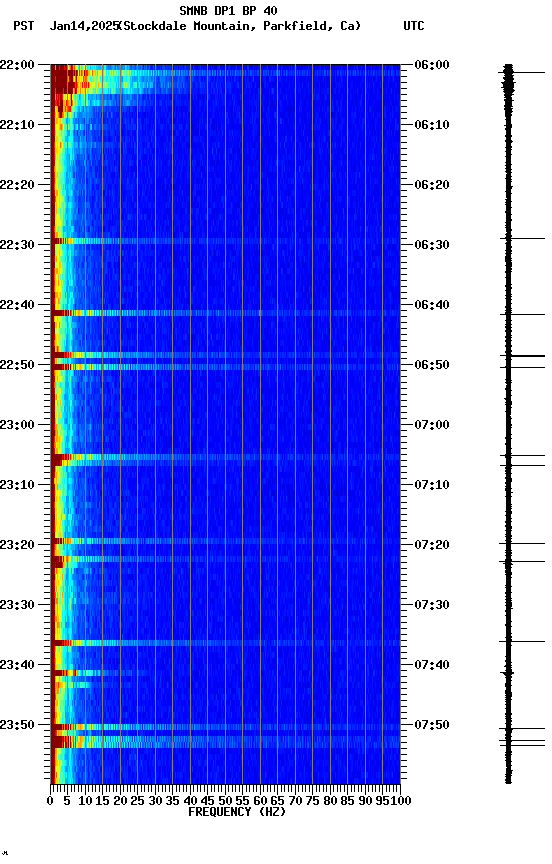Click the "22:10" PST time label

coord(17,125)
